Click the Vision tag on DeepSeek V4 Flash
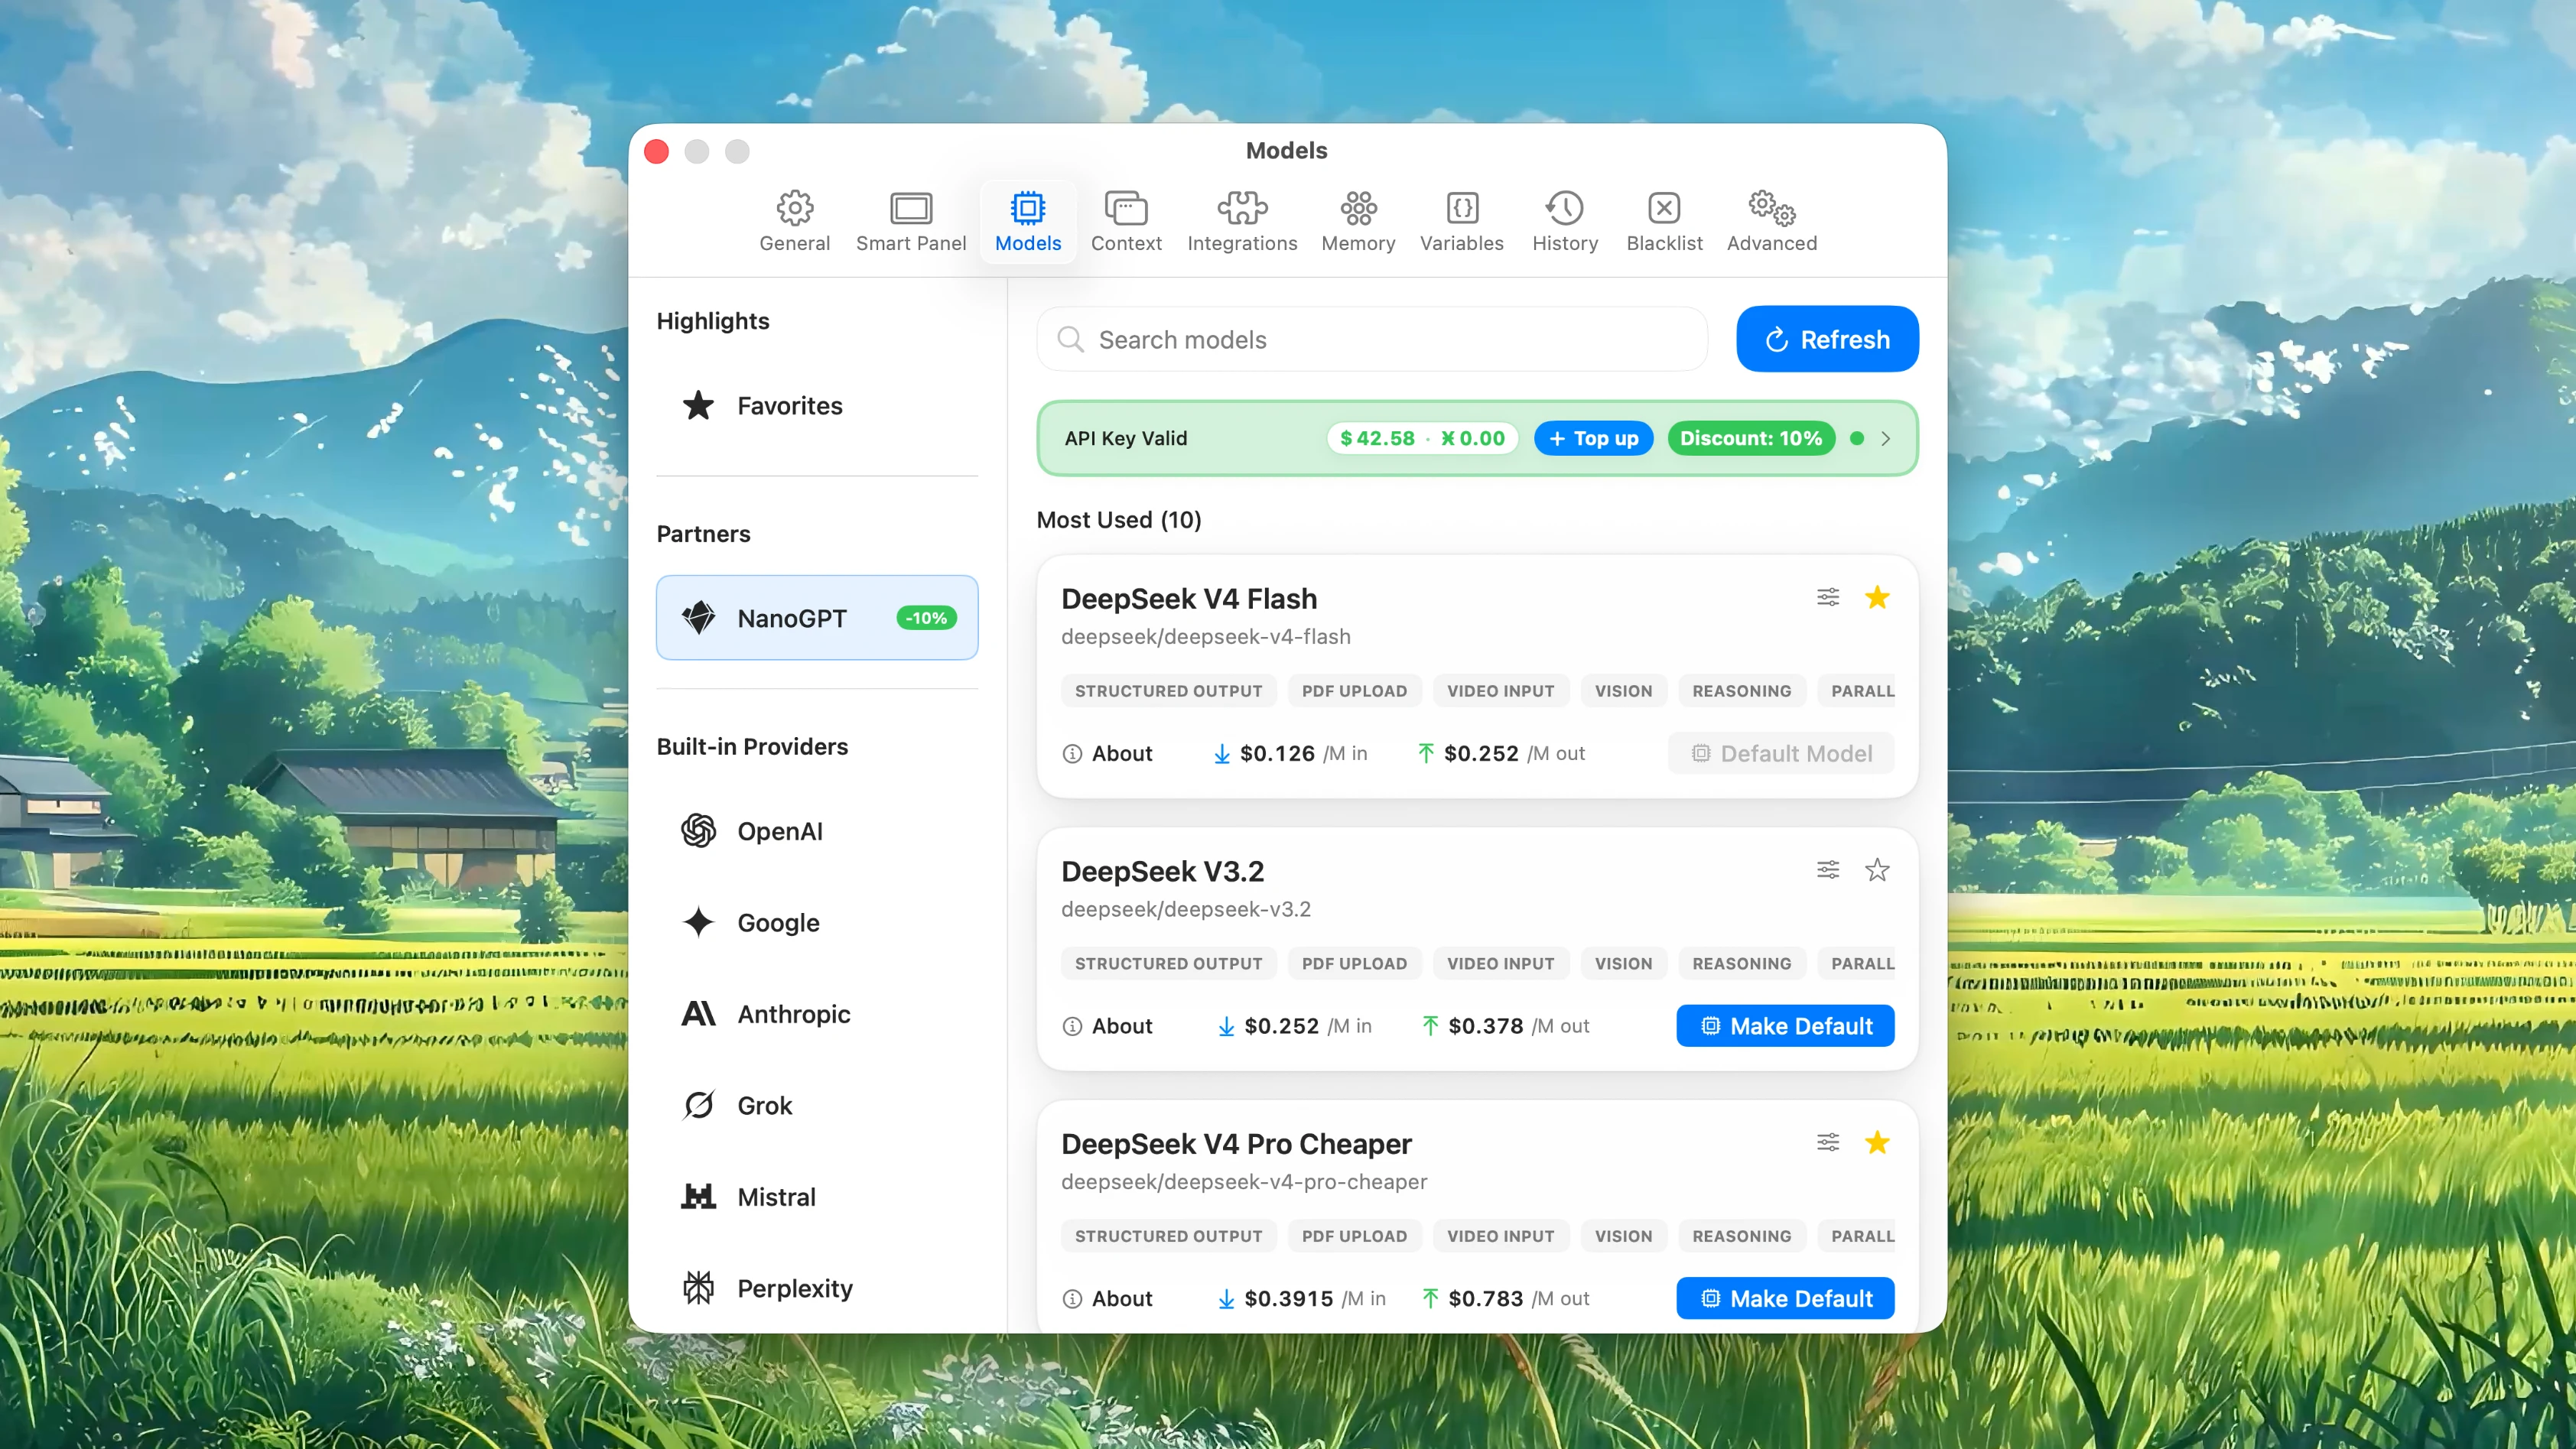The image size is (2576, 1449). point(1624,691)
